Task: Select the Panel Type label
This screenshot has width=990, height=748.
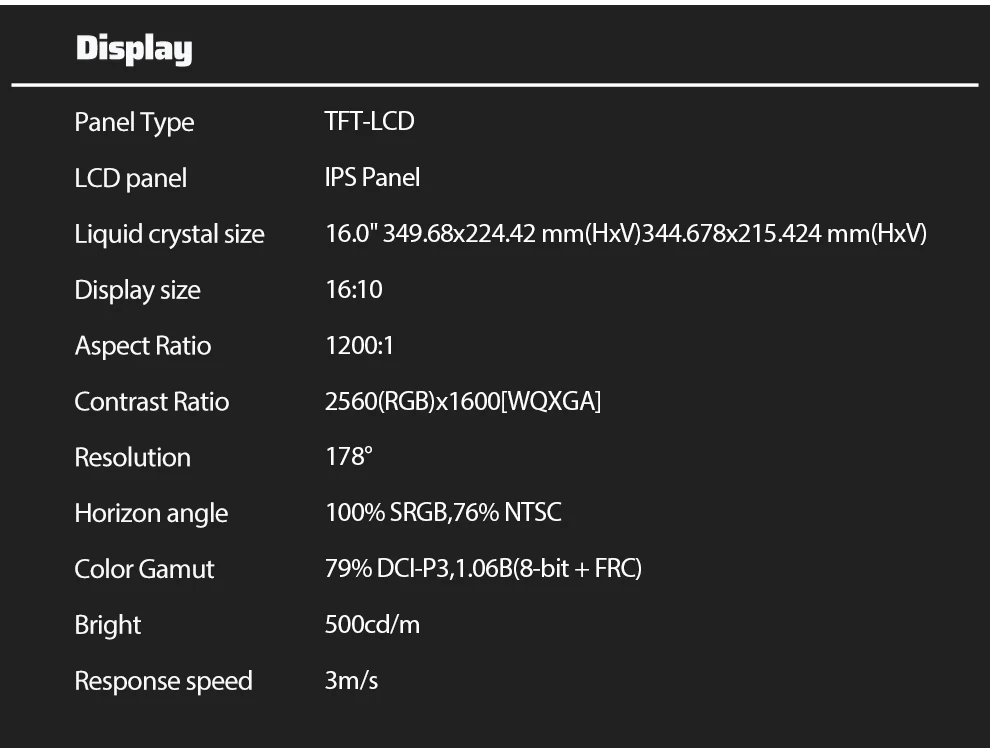Action: 134,122
